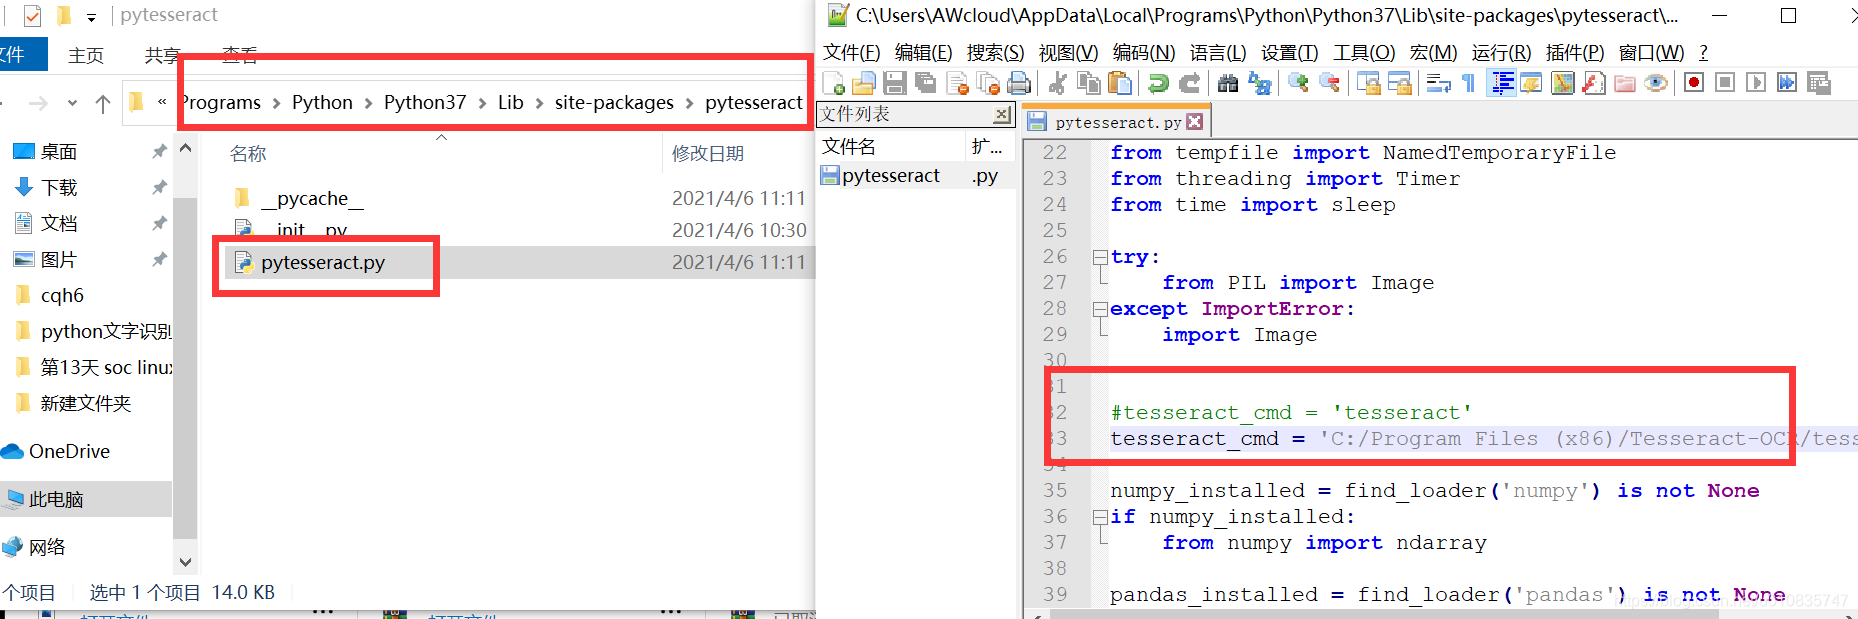The width and height of the screenshot is (1858, 619).
Task: Click the Open file toolbar icon
Action: 864,83
